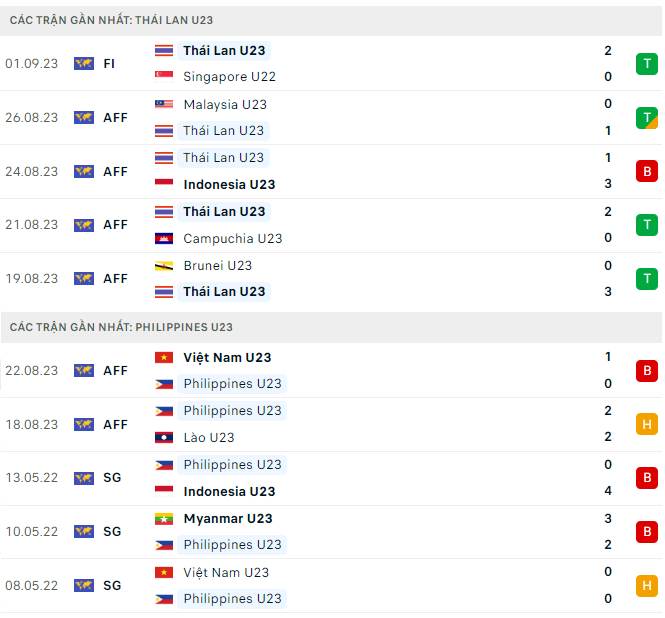
Task: Click the half-green half-orange T badge for Malaysia match
Action: pos(647,117)
